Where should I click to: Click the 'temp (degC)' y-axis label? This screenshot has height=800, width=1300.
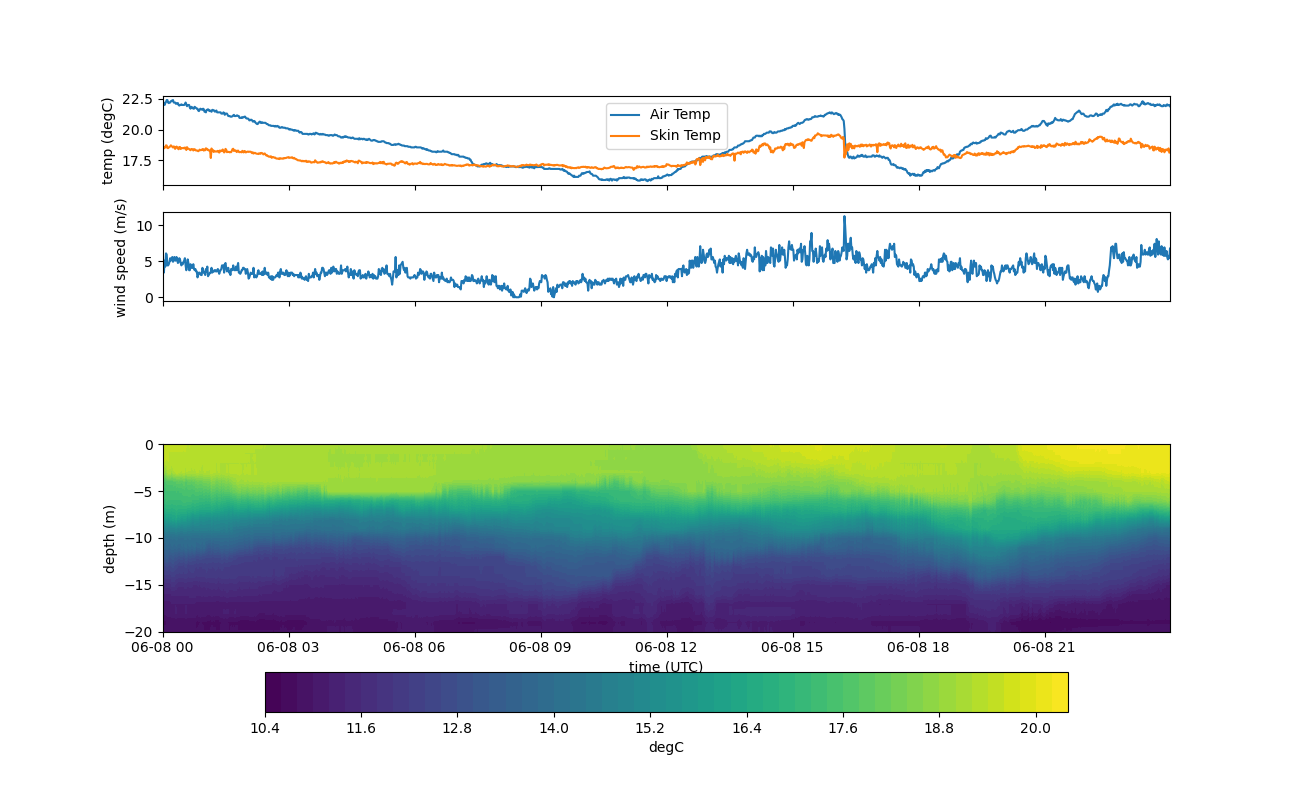108,141
